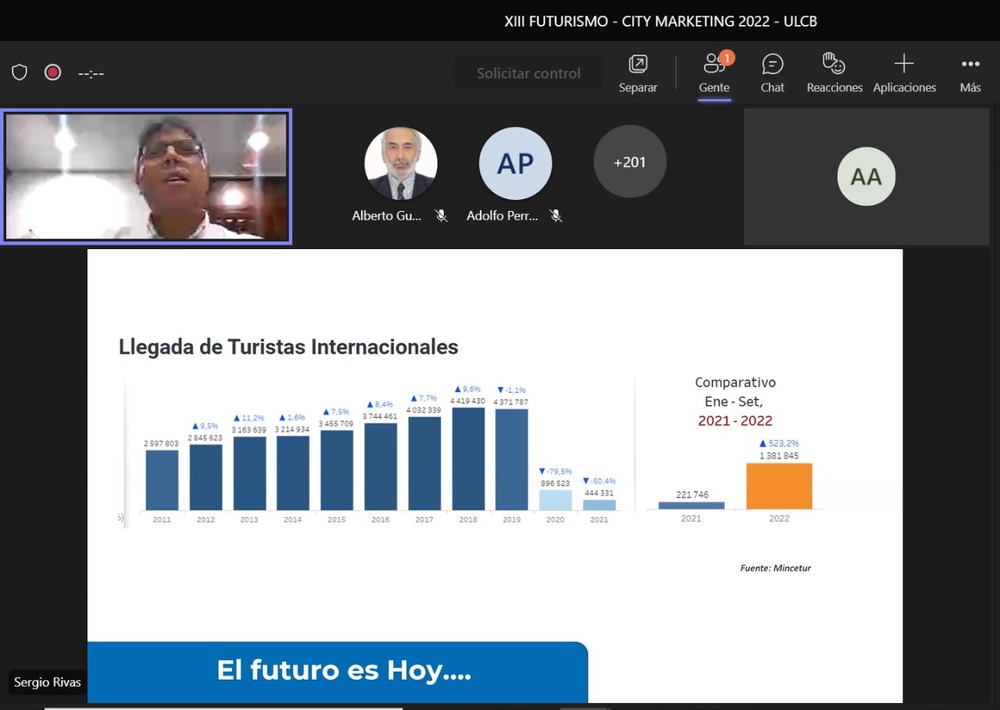Viewport: 1000px width, 710px height.
Task: Open the meeting security shield icon
Action: click(x=19, y=71)
